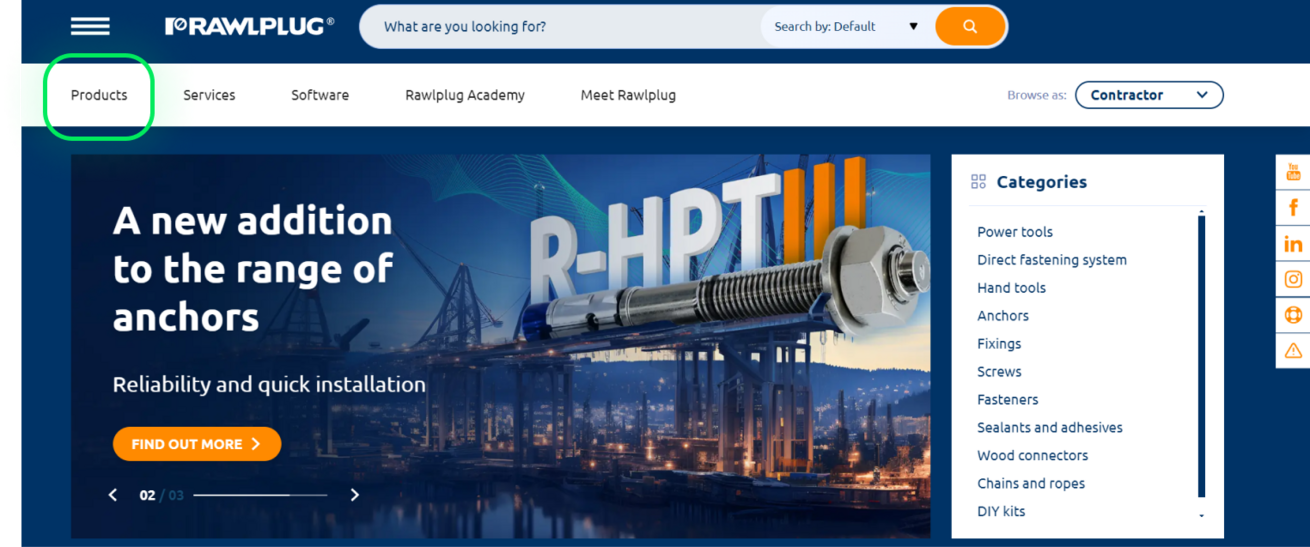
Task: Go to previous banner slide
Action: pyautogui.click(x=113, y=495)
